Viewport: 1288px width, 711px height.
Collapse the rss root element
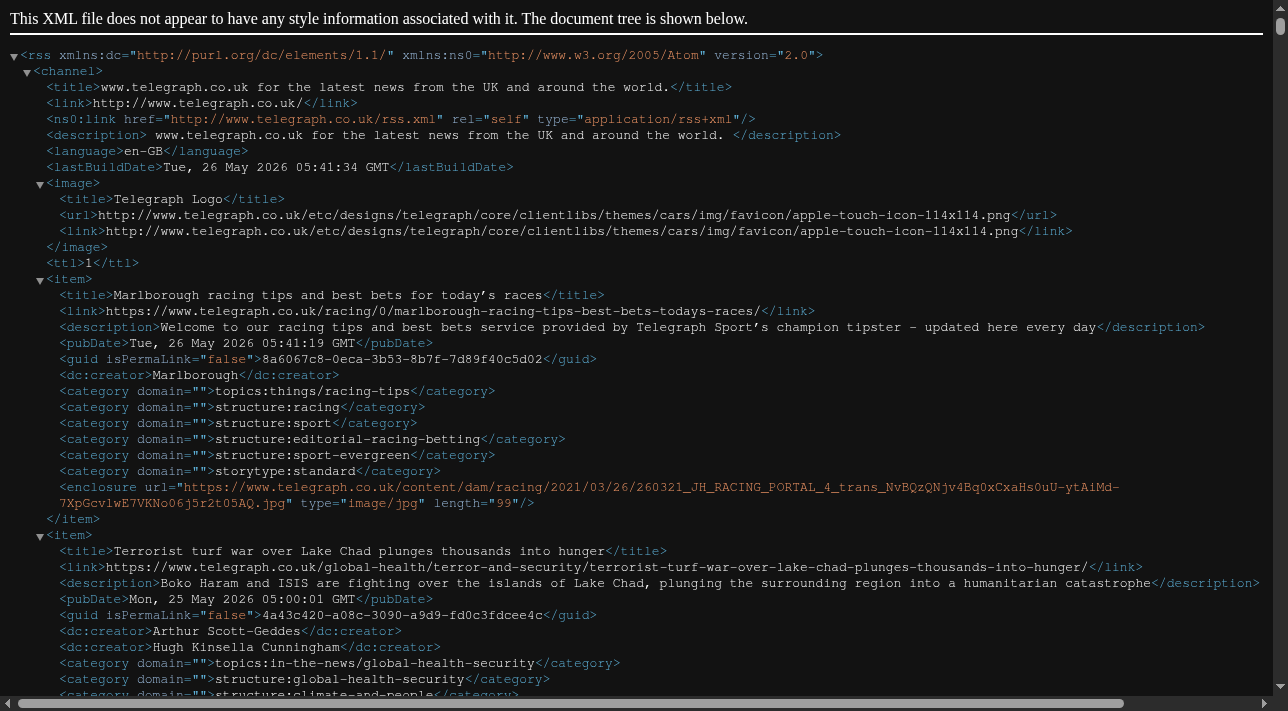[14, 57]
